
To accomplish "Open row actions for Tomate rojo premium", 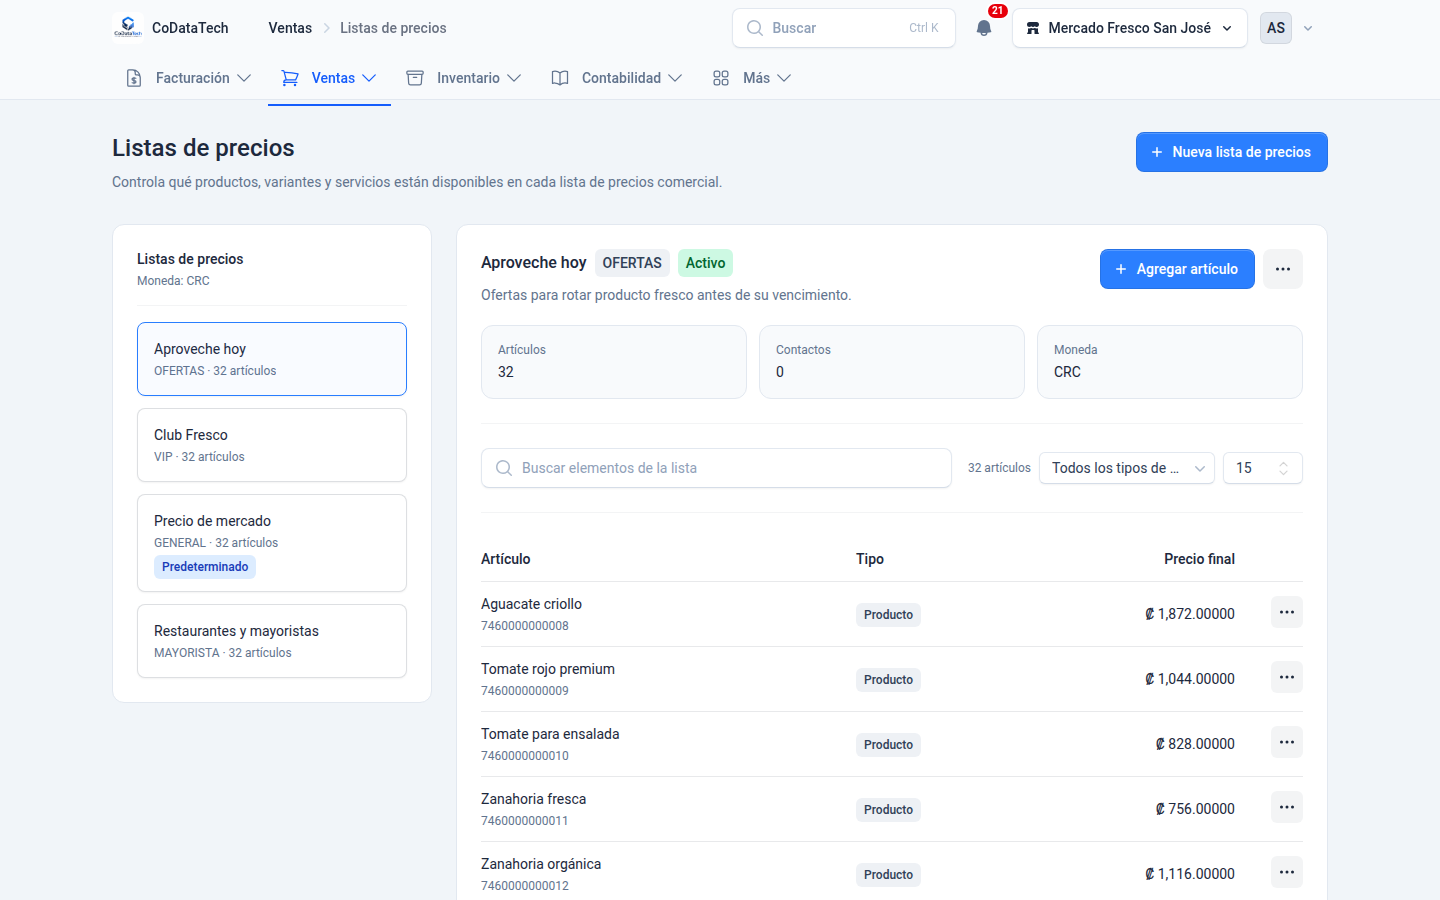I will [x=1287, y=677].
